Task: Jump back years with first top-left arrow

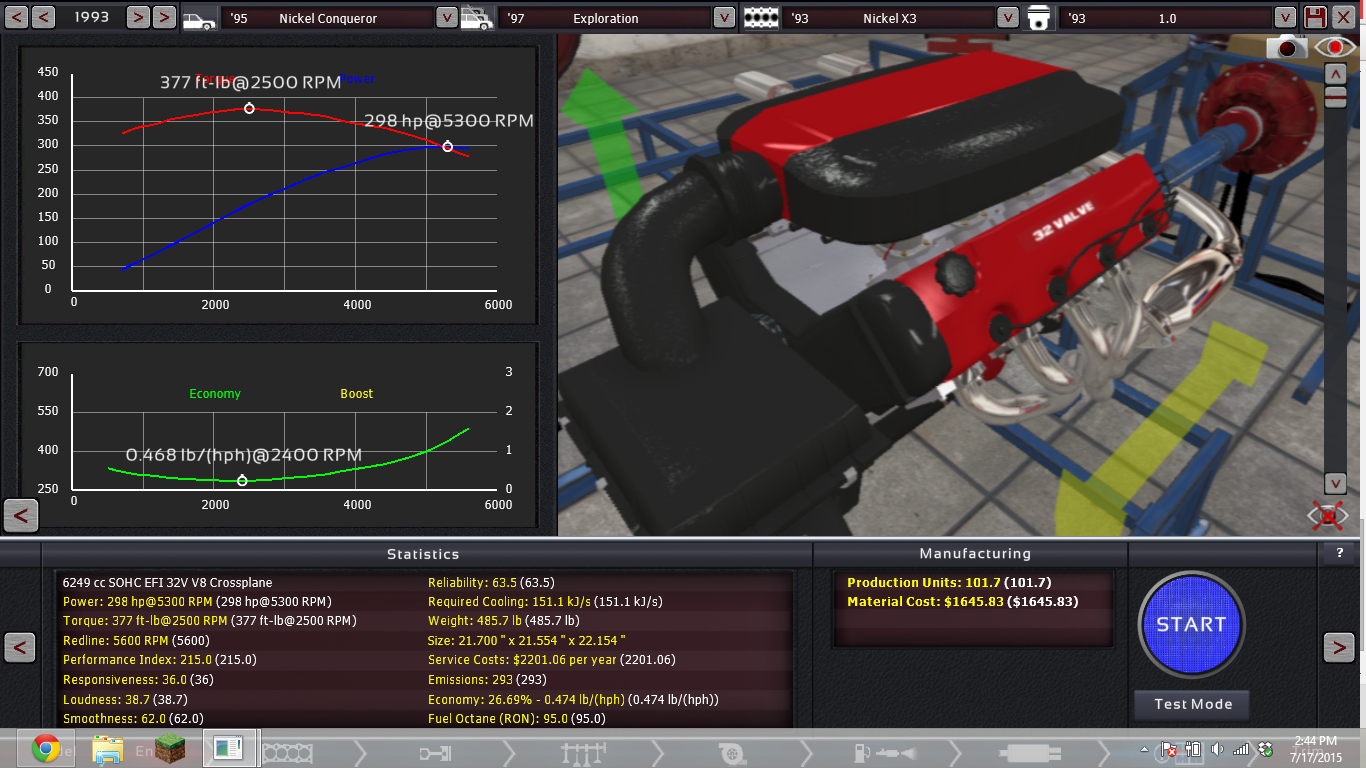Action: tap(16, 17)
